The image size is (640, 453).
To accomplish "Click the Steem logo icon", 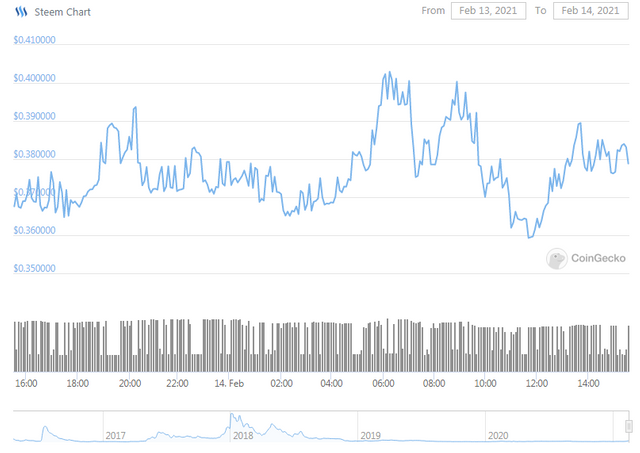I will [x=21, y=12].
